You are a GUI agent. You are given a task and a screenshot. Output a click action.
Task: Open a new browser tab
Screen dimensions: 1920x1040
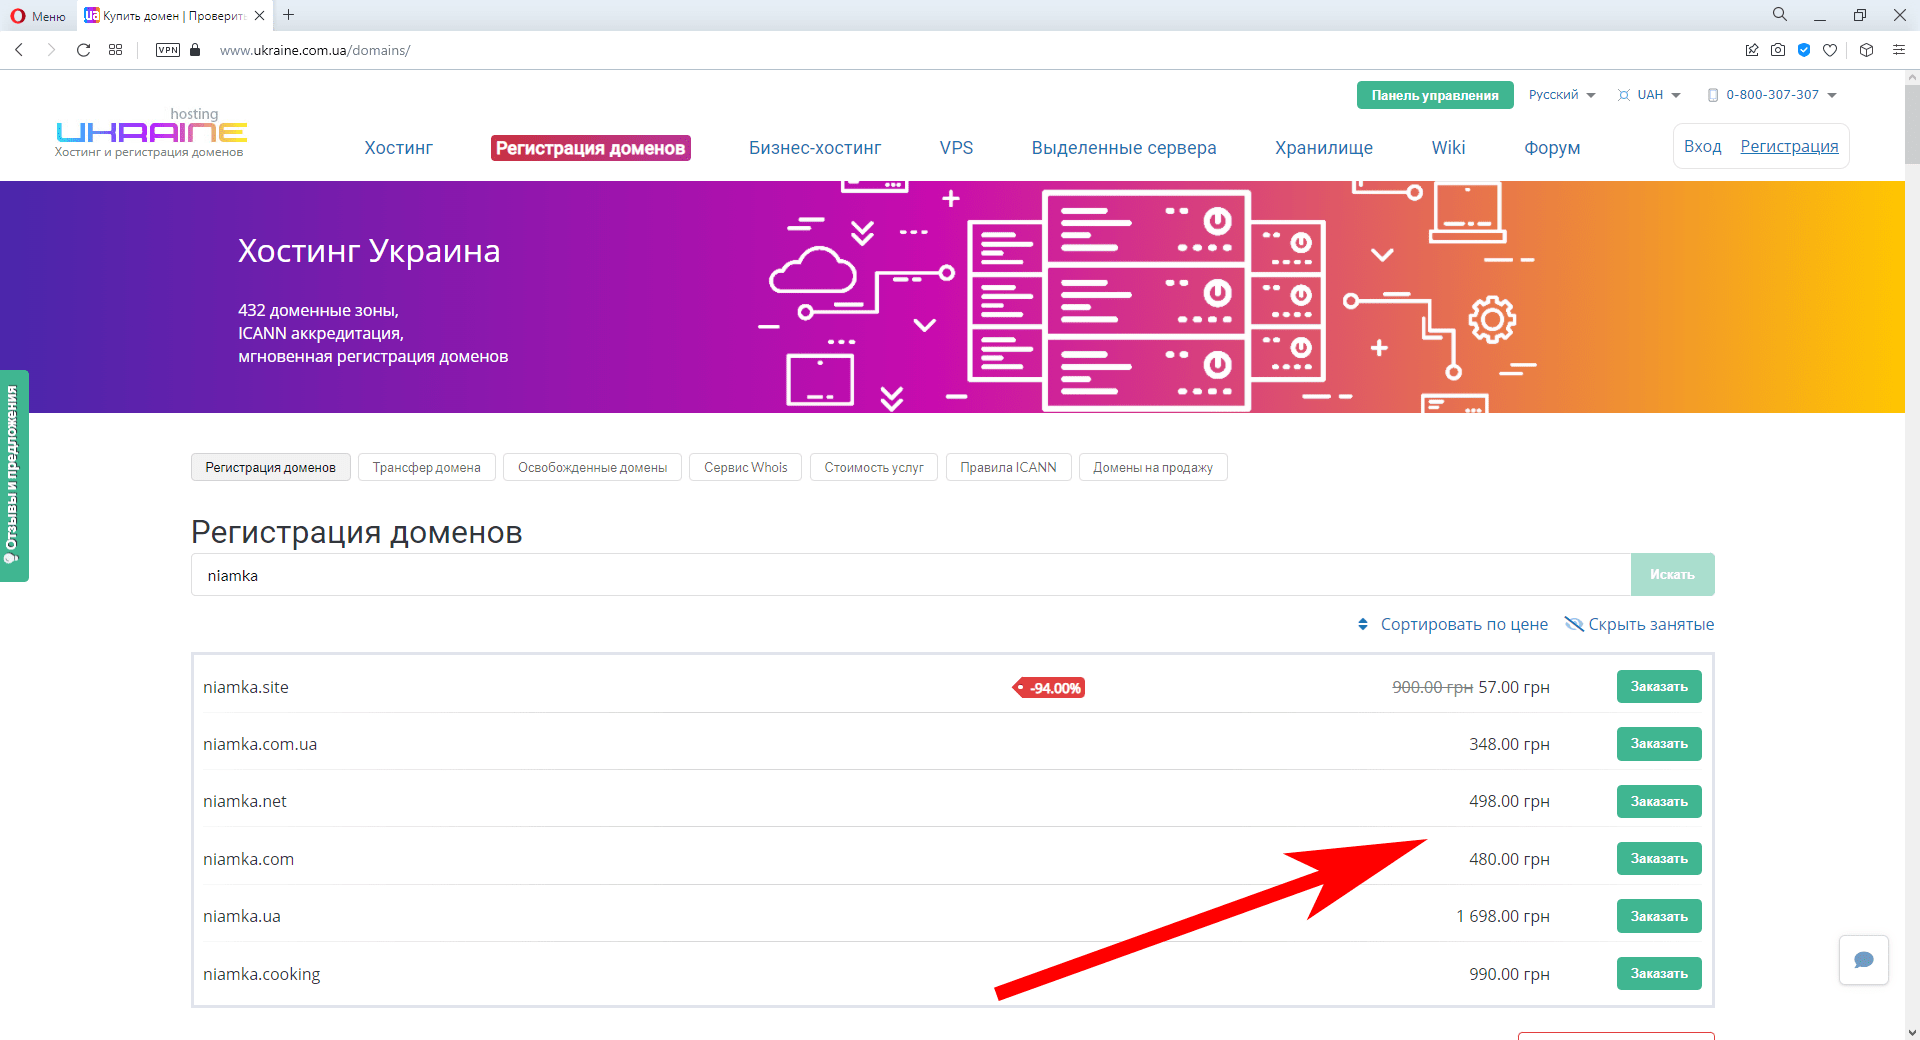tap(289, 15)
